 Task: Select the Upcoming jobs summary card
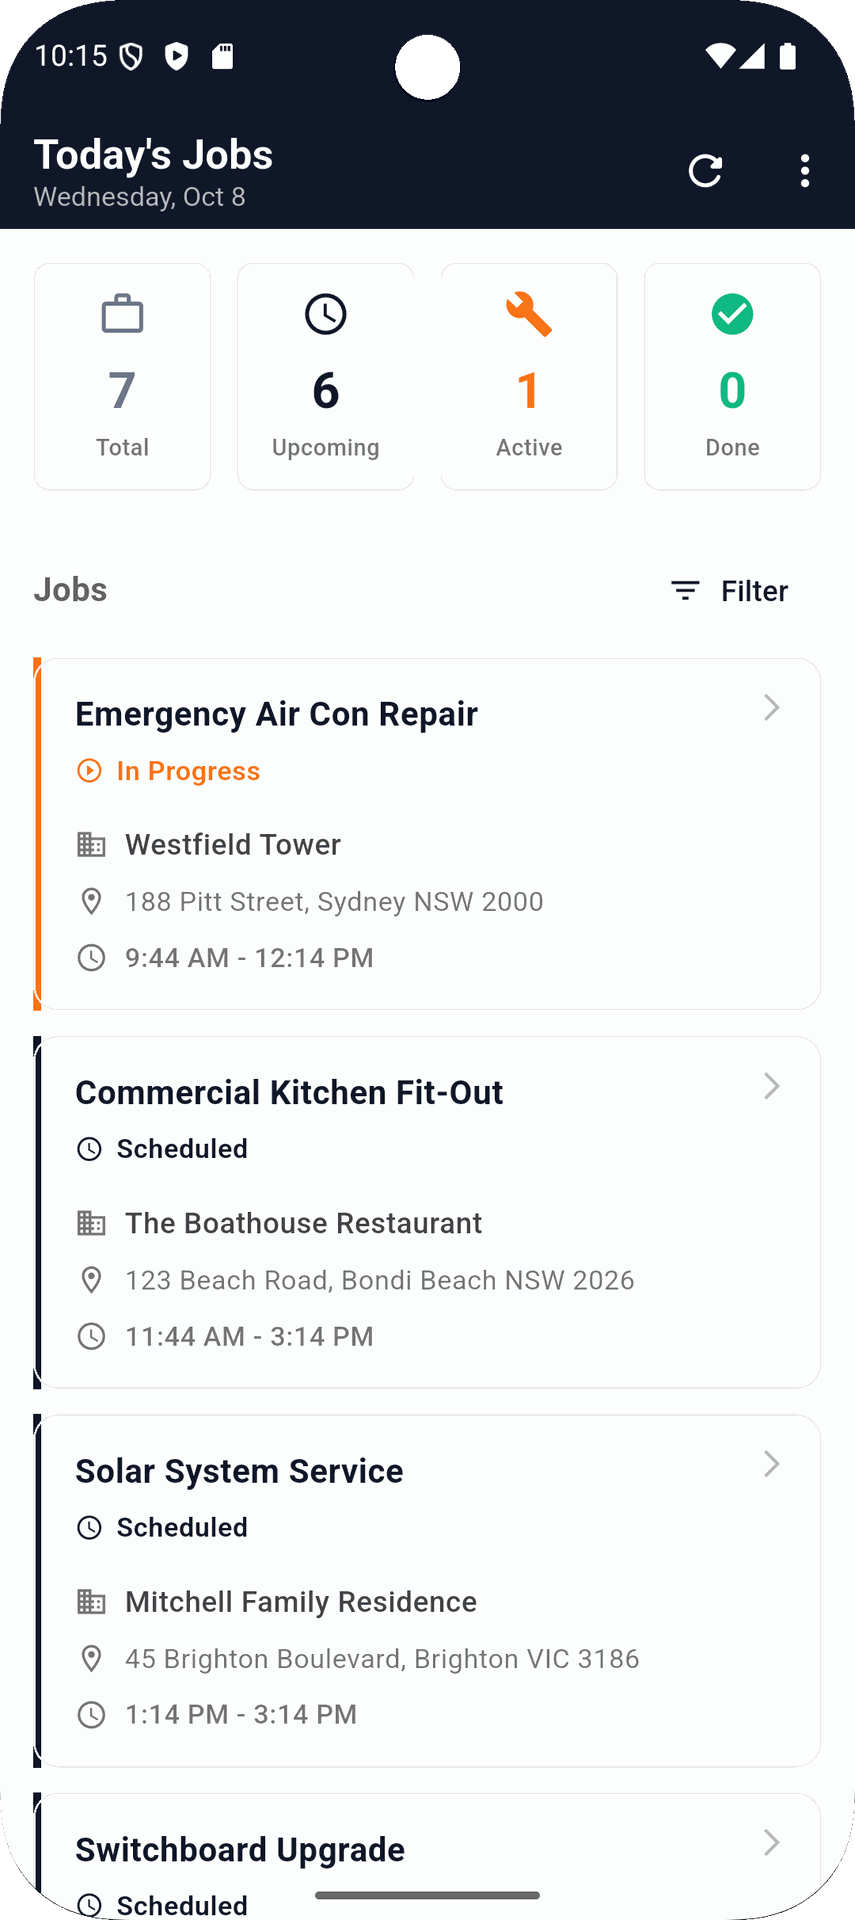(x=325, y=377)
